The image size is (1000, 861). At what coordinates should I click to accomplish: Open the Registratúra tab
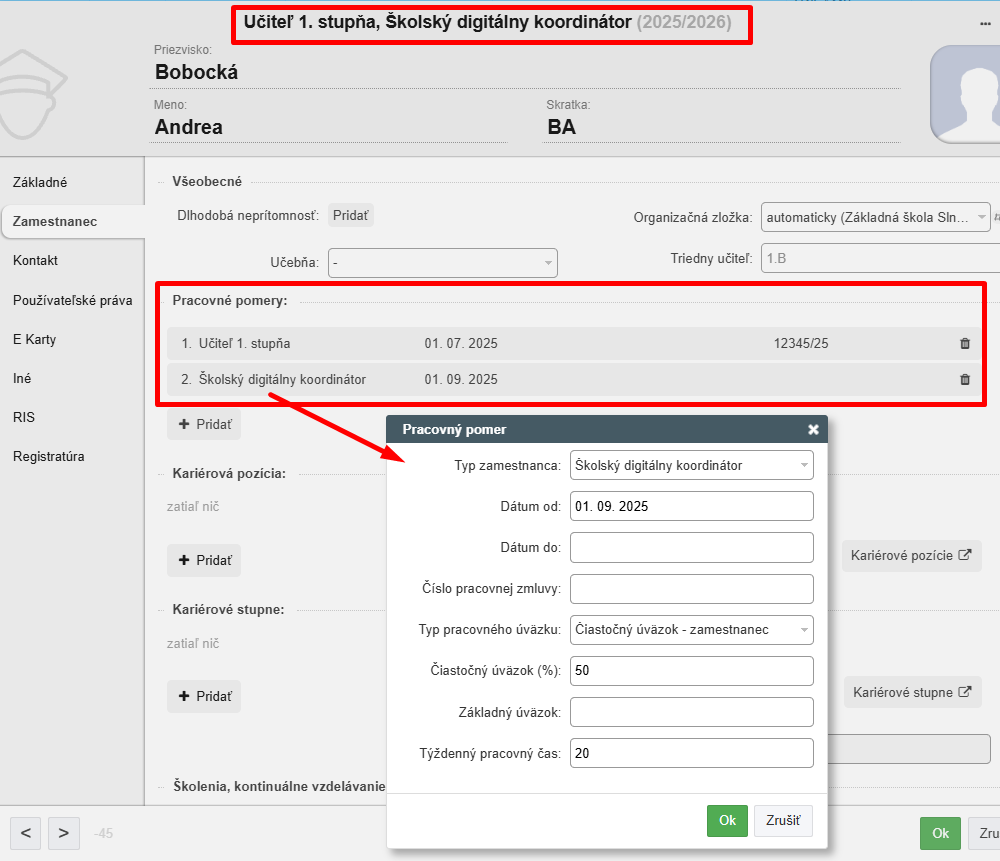pos(48,457)
